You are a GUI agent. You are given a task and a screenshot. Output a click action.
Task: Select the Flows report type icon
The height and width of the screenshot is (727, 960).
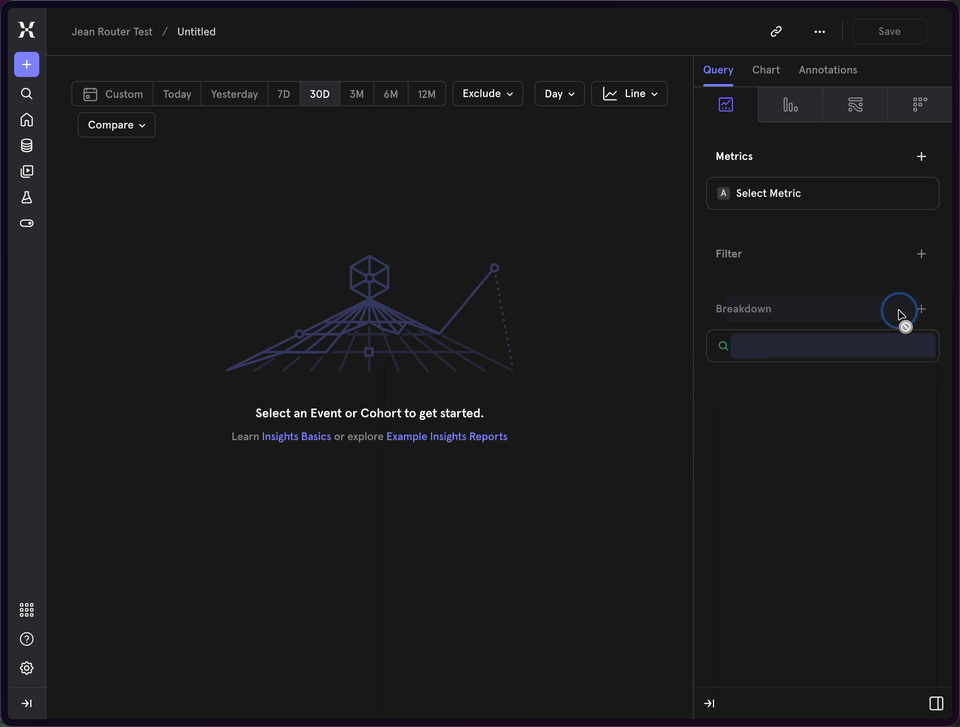click(x=855, y=105)
